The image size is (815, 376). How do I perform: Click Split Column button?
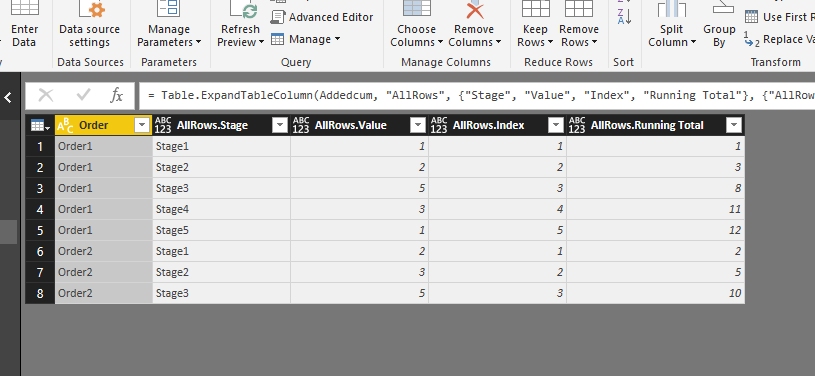click(x=672, y=25)
